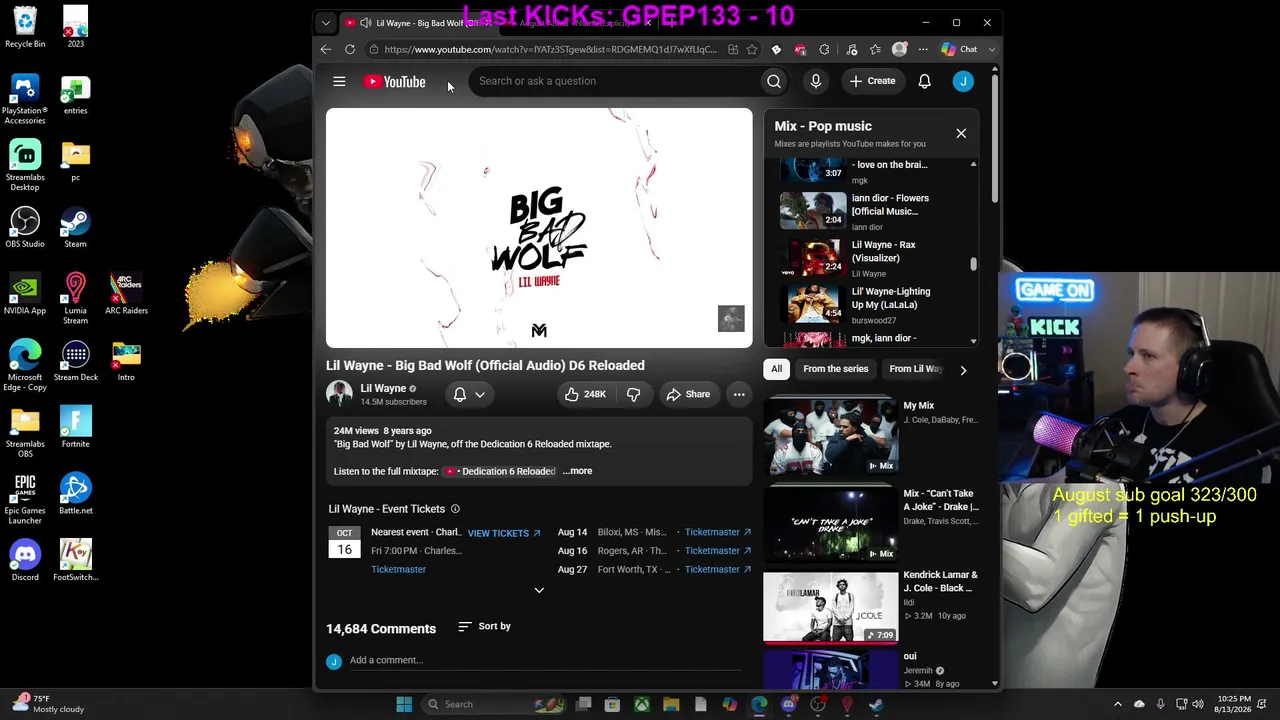The width and height of the screenshot is (1280, 720).
Task: Share the Big Bad Wolf video
Action: tap(688, 395)
